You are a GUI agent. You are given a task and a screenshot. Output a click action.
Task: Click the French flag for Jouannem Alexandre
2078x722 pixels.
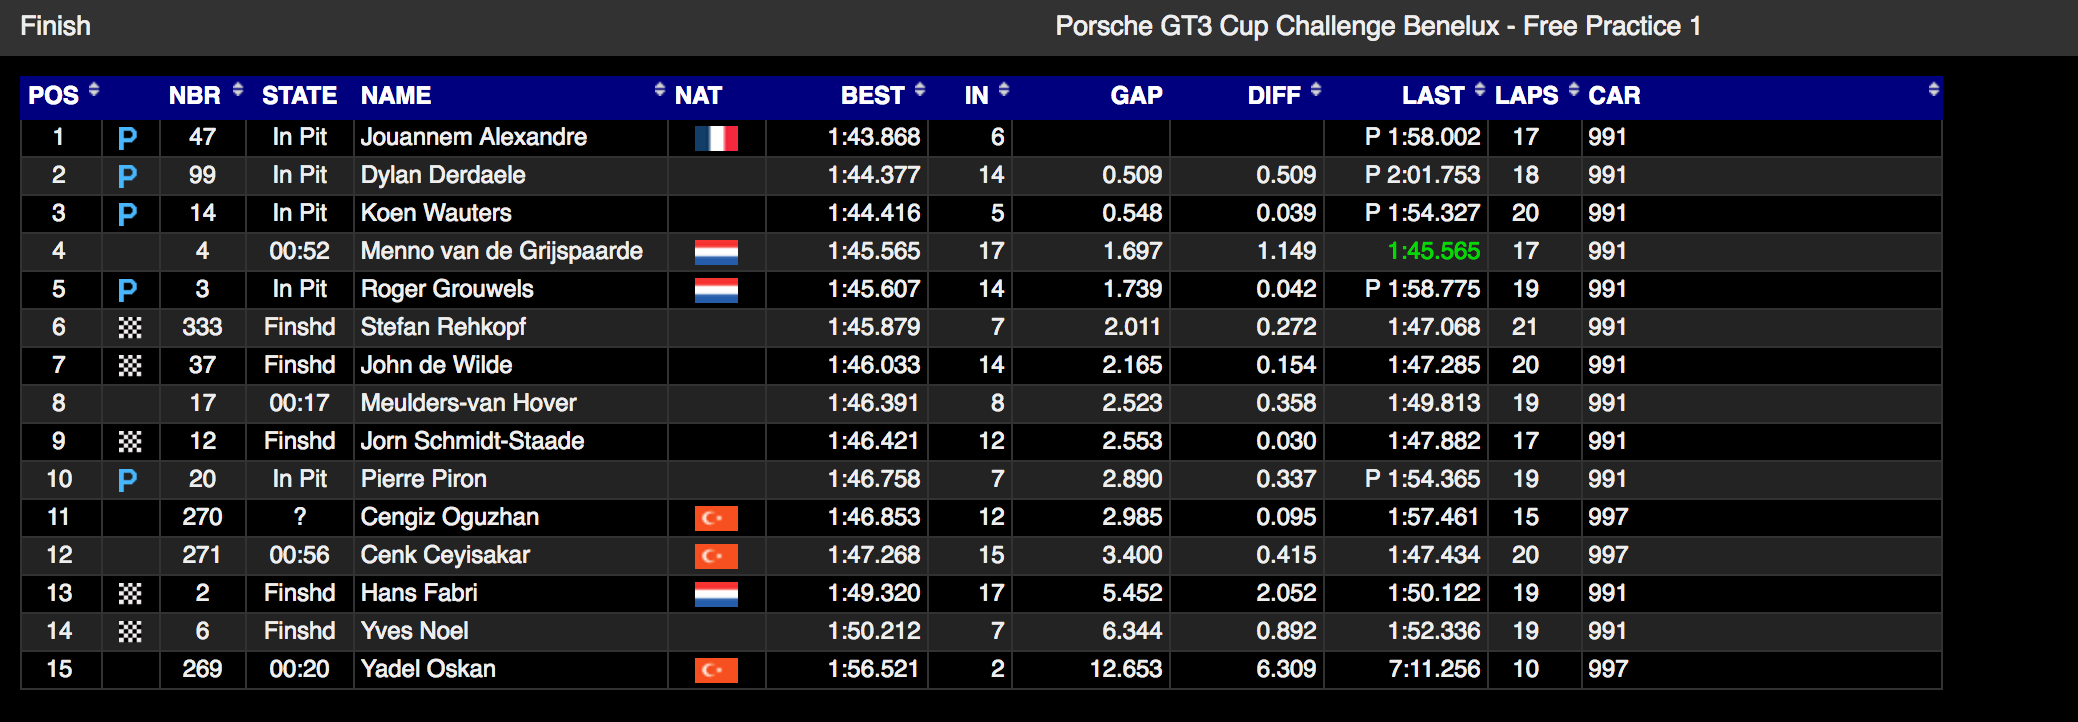716,138
